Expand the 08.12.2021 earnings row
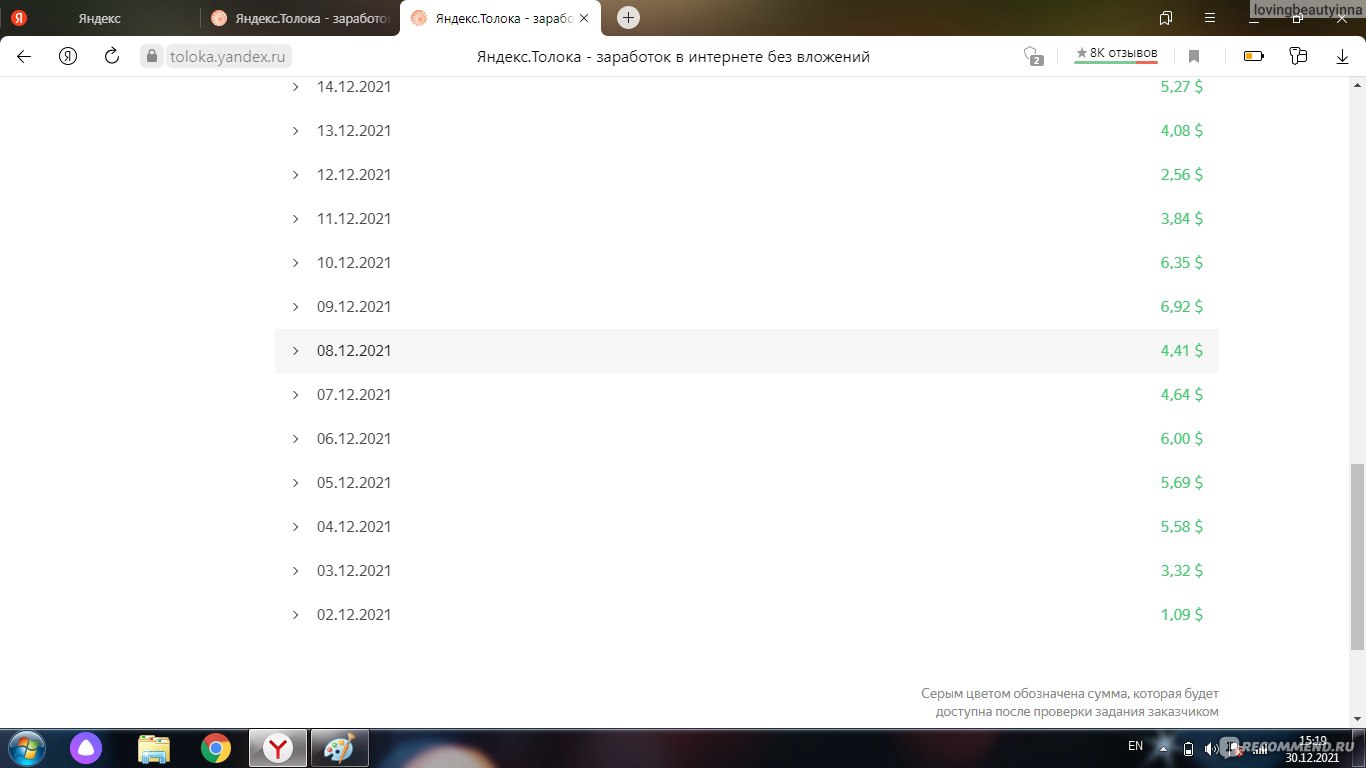 (747, 351)
